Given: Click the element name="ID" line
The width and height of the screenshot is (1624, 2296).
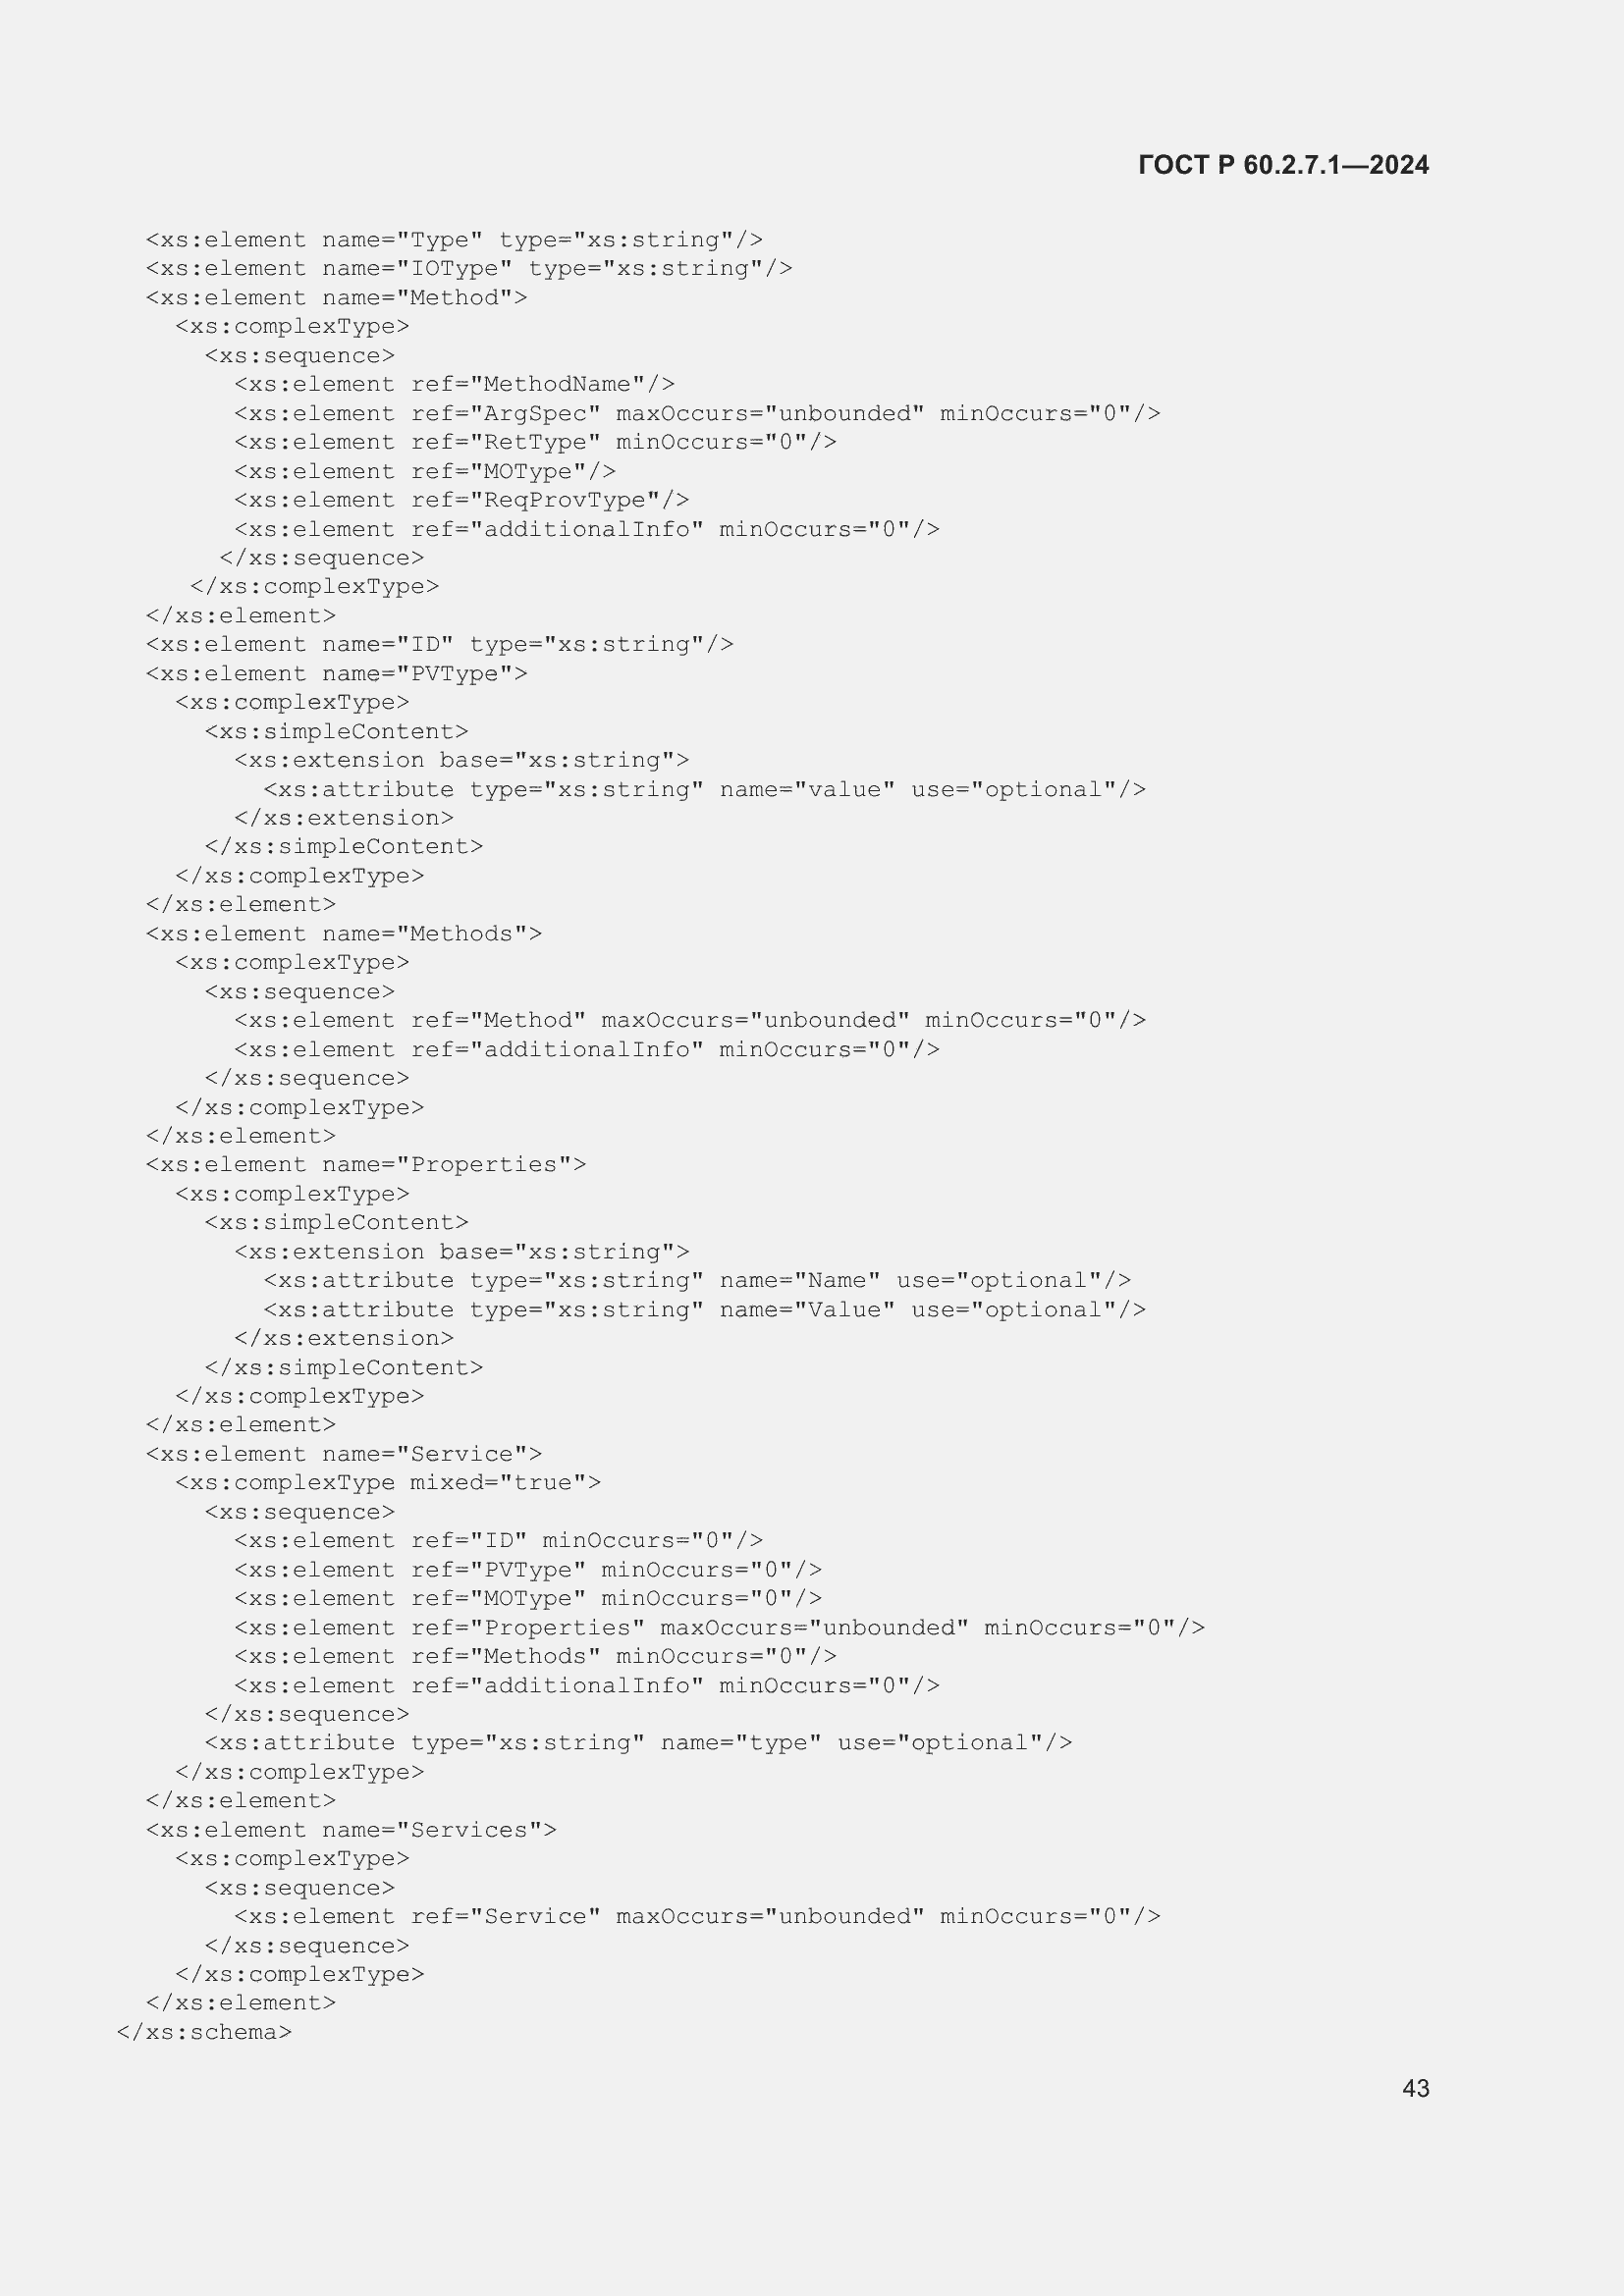Looking at the screenshot, I should [x=439, y=644].
